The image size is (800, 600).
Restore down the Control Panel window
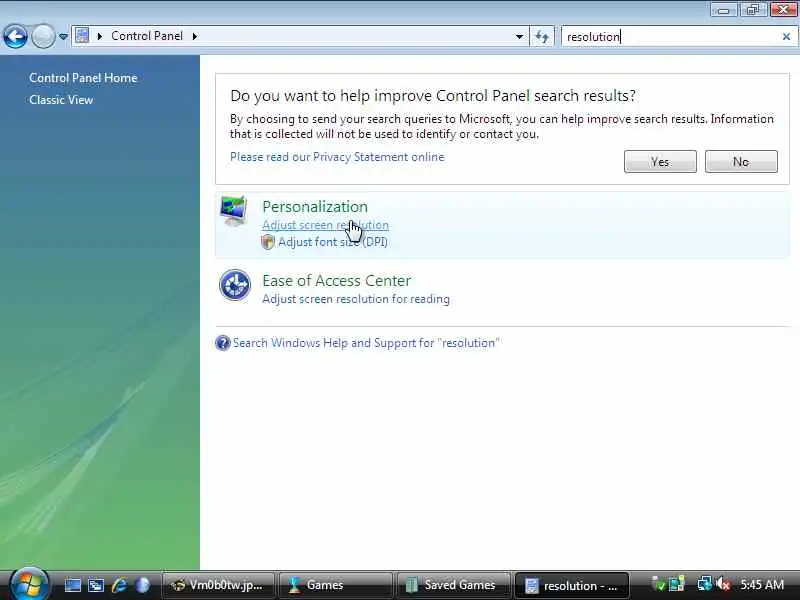click(753, 10)
